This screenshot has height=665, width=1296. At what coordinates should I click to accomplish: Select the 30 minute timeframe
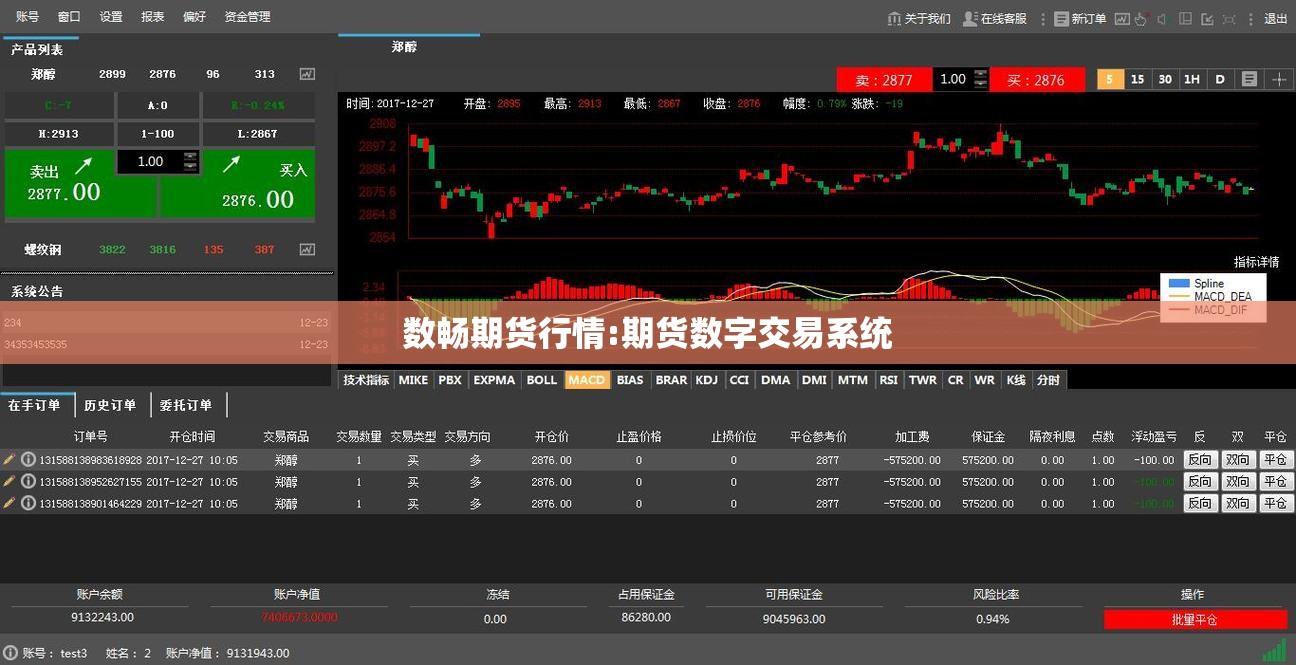coord(1165,79)
